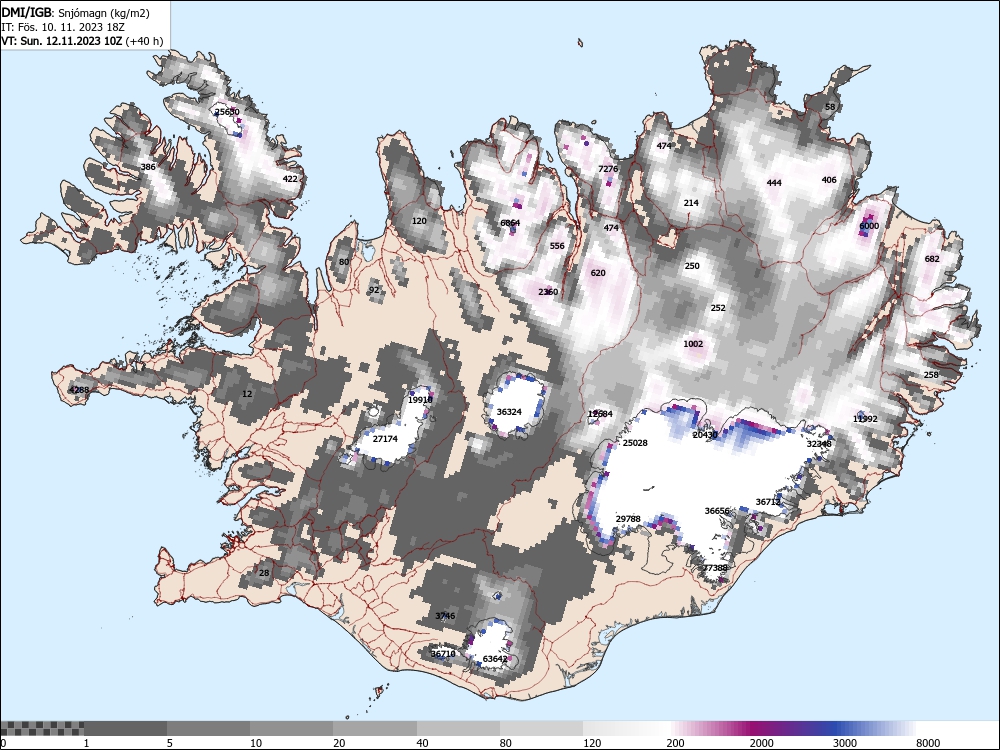
Task: Click the legend tick label '8000'
Action: point(928,743)
